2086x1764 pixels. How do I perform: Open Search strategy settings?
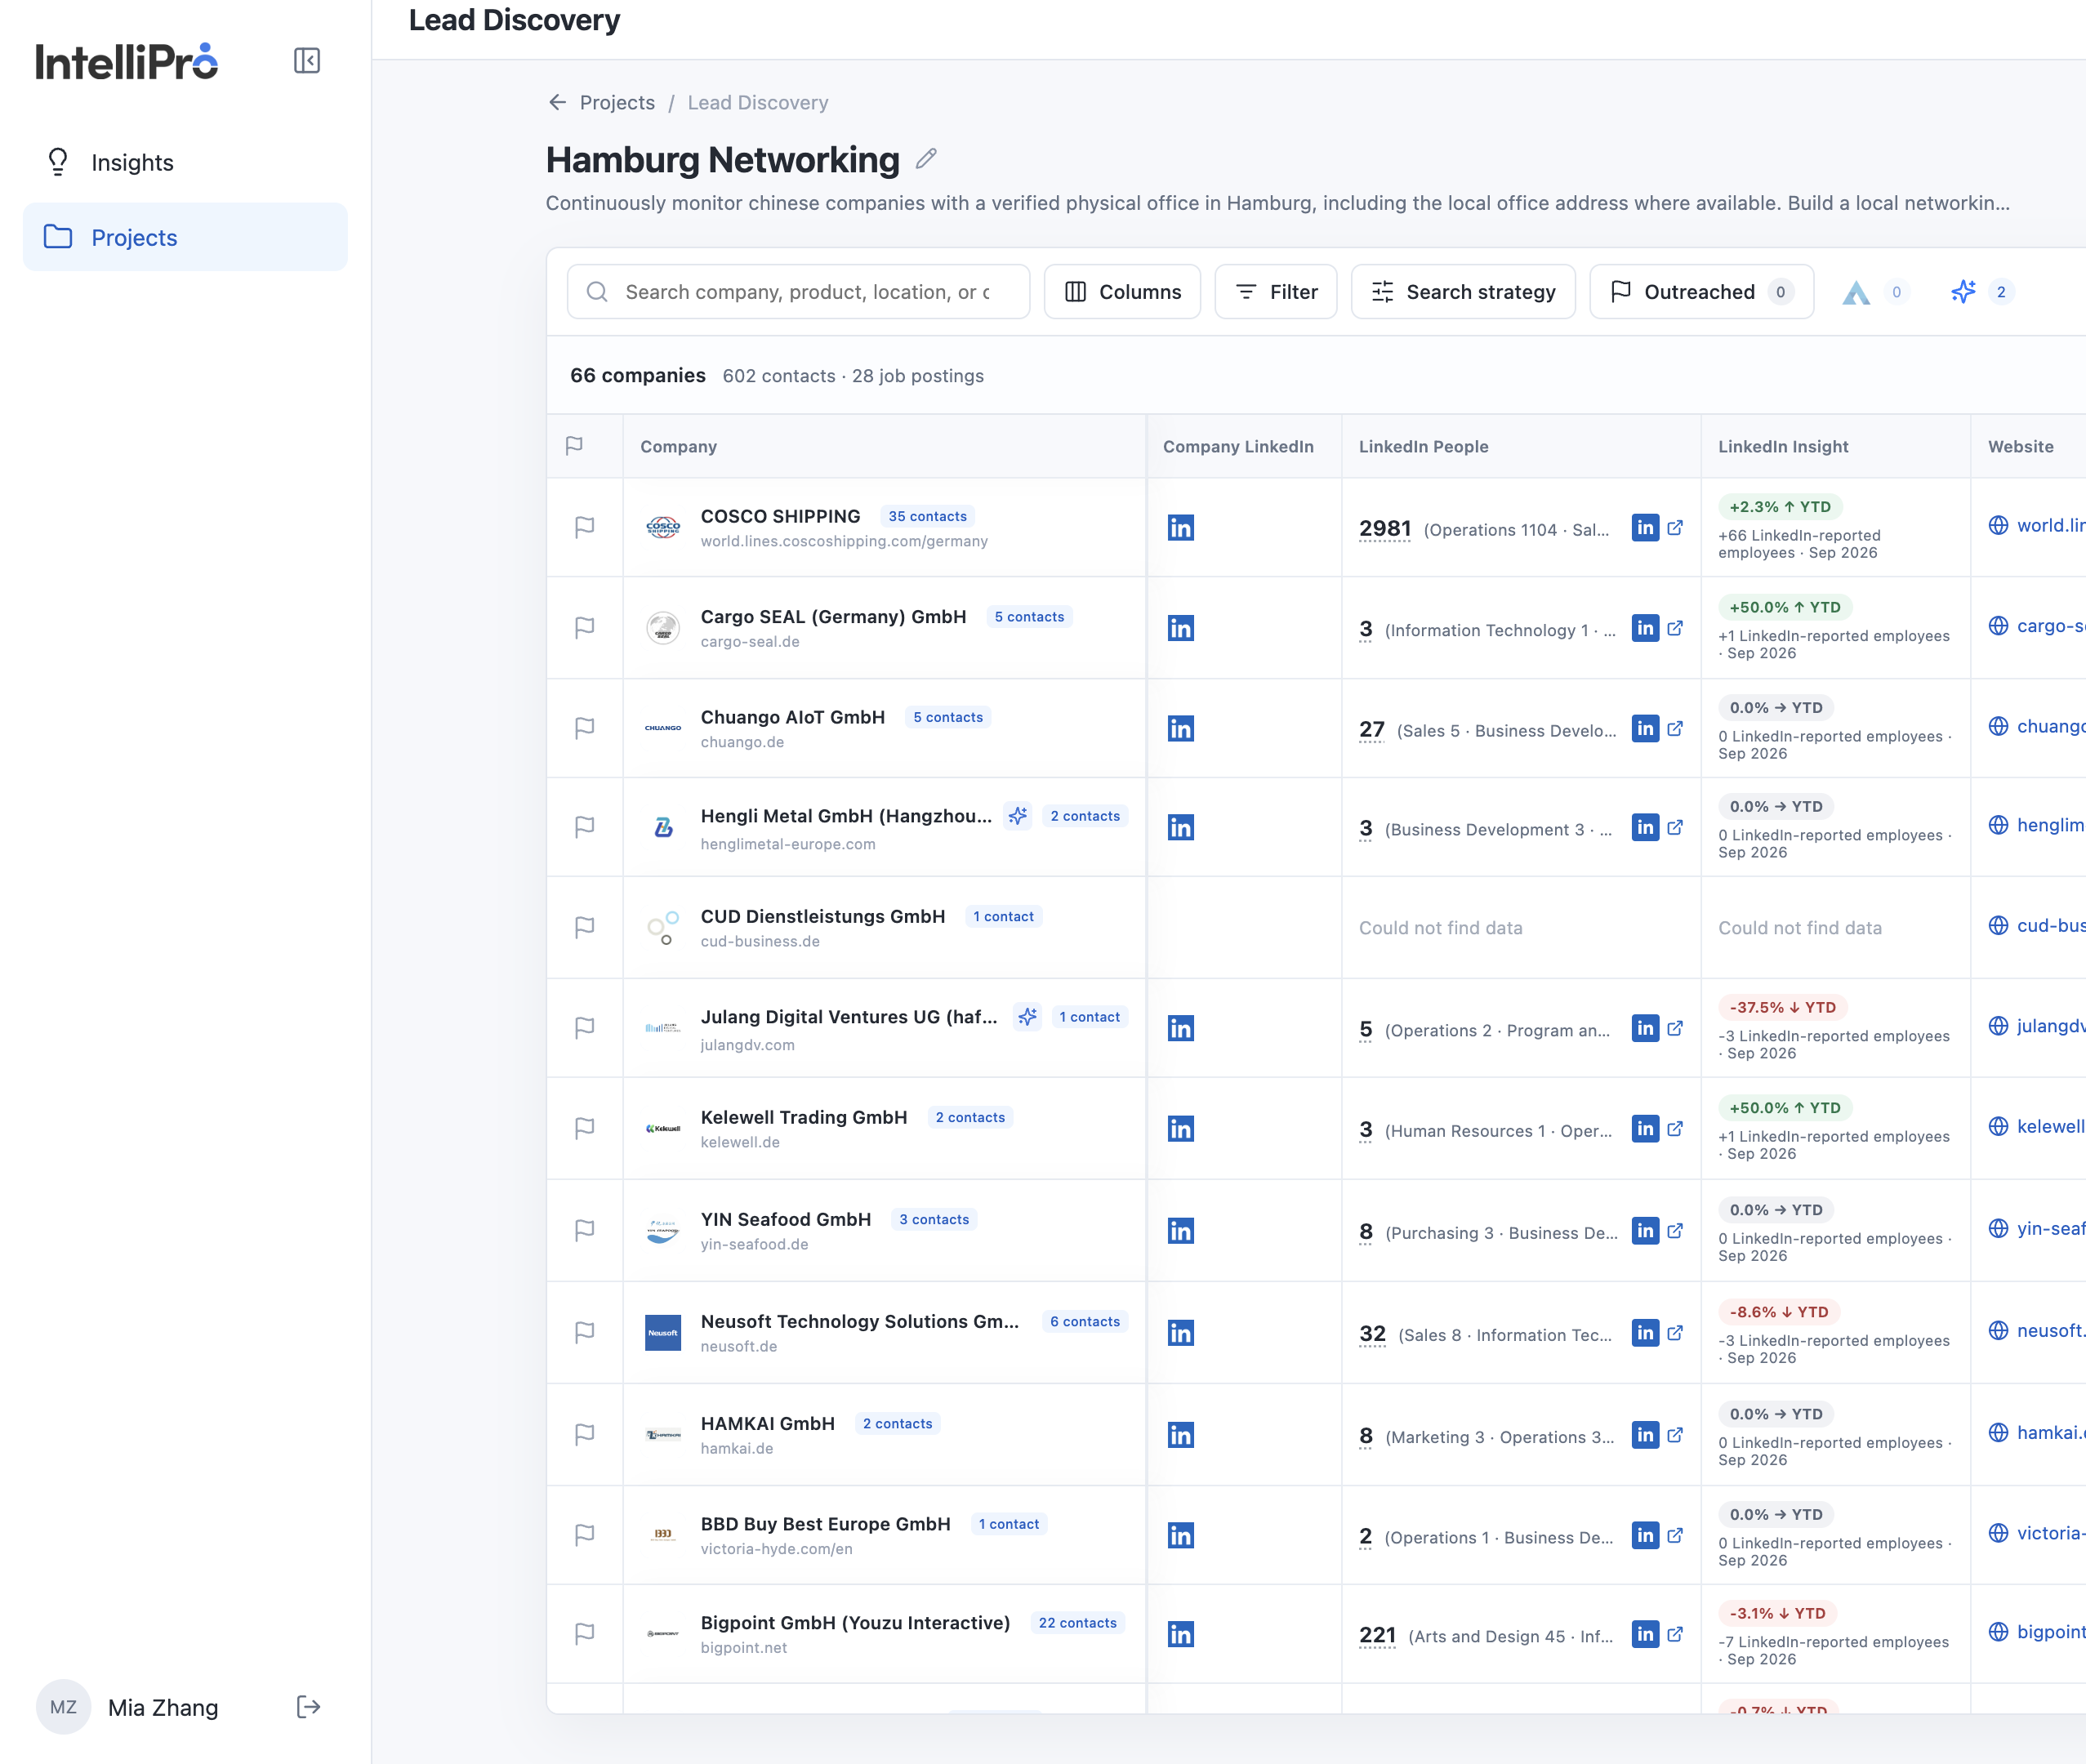(x=1463, y=292)
